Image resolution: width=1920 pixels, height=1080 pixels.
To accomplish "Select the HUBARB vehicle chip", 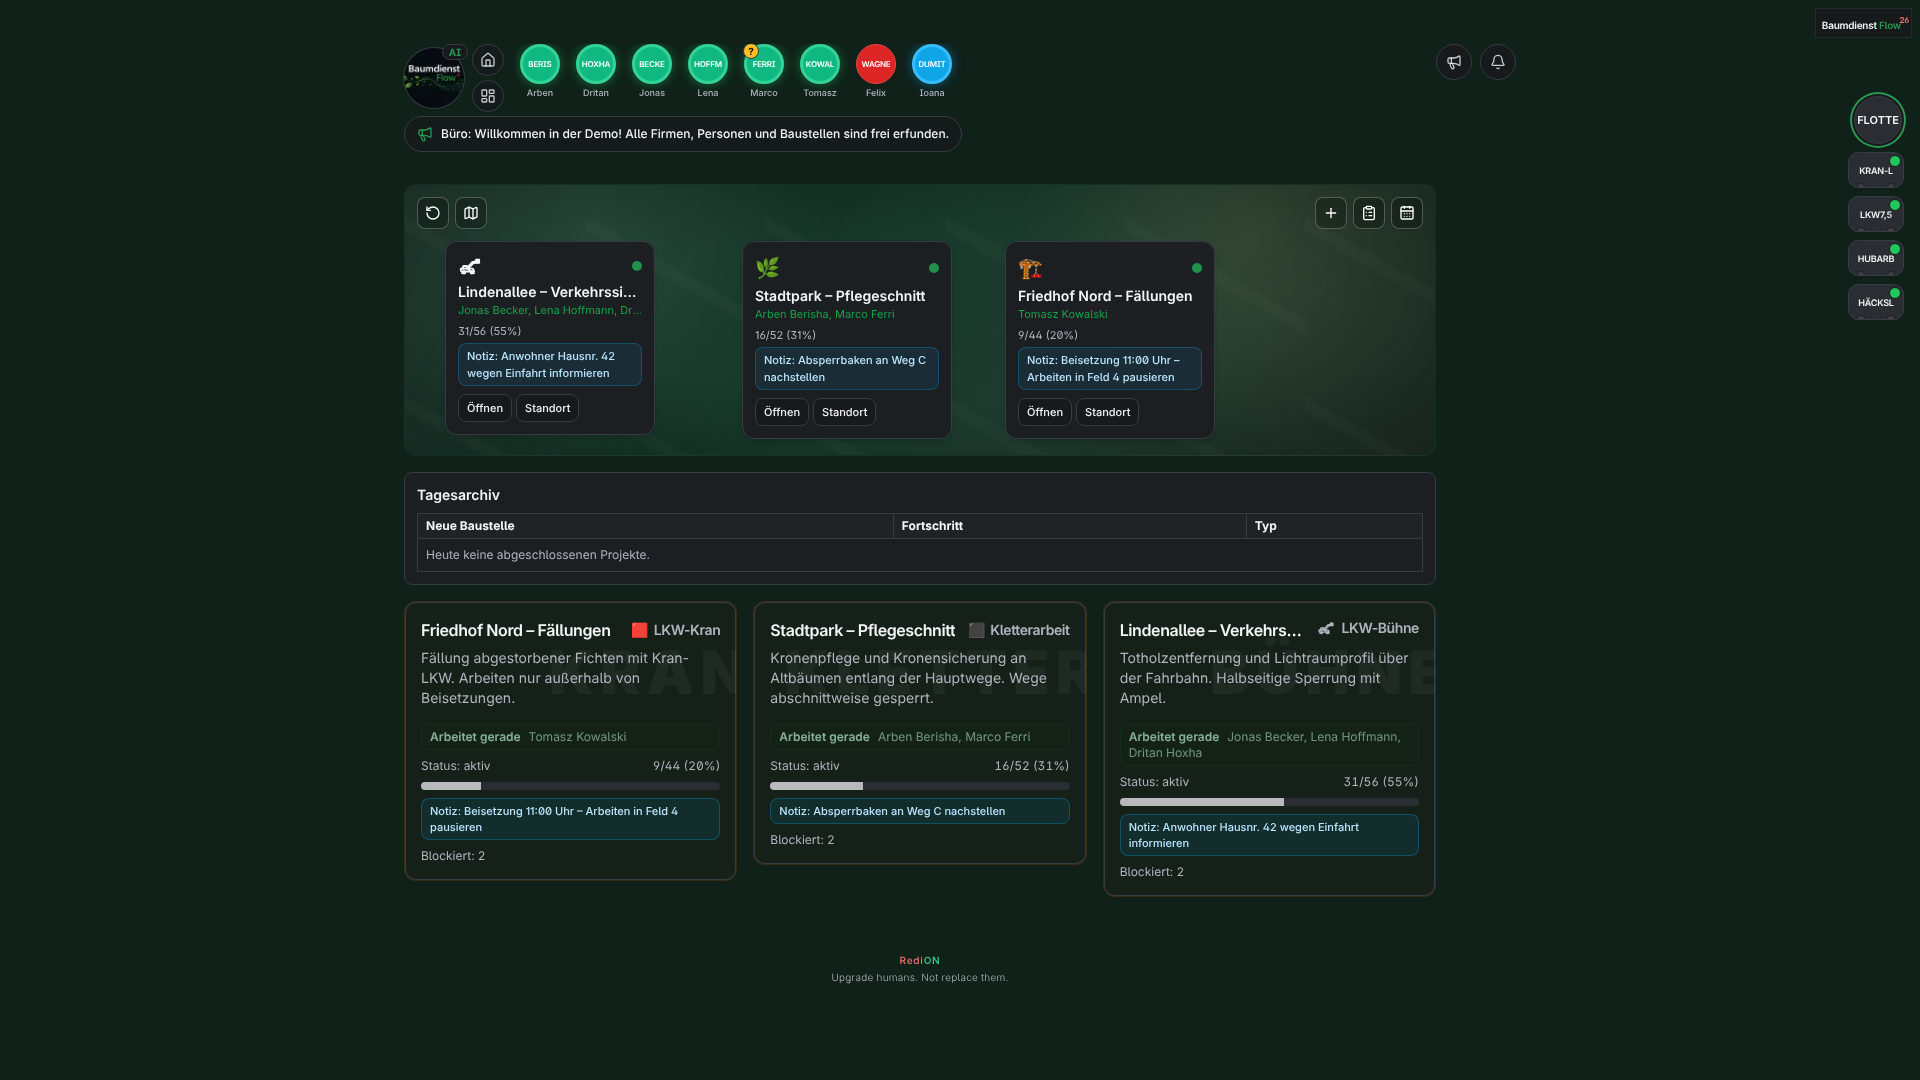I will (1876, 259).
